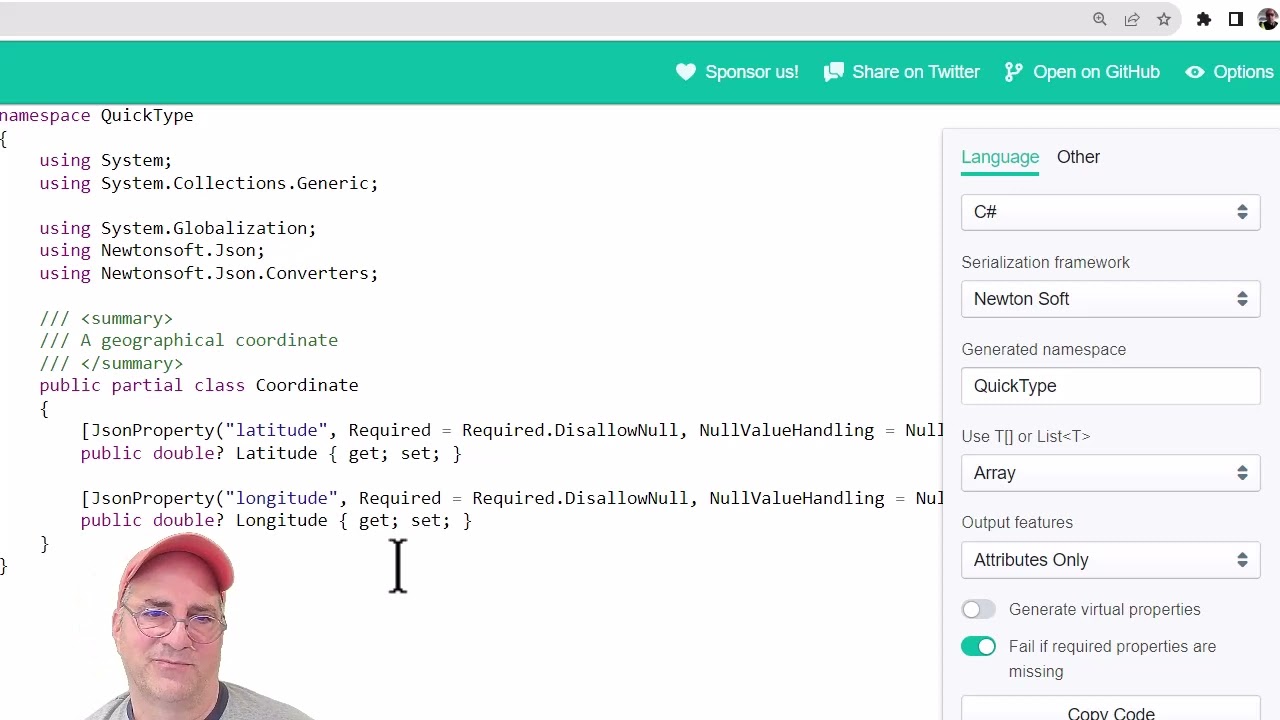Toggle the browser side panel icon

coord(1236,19)
